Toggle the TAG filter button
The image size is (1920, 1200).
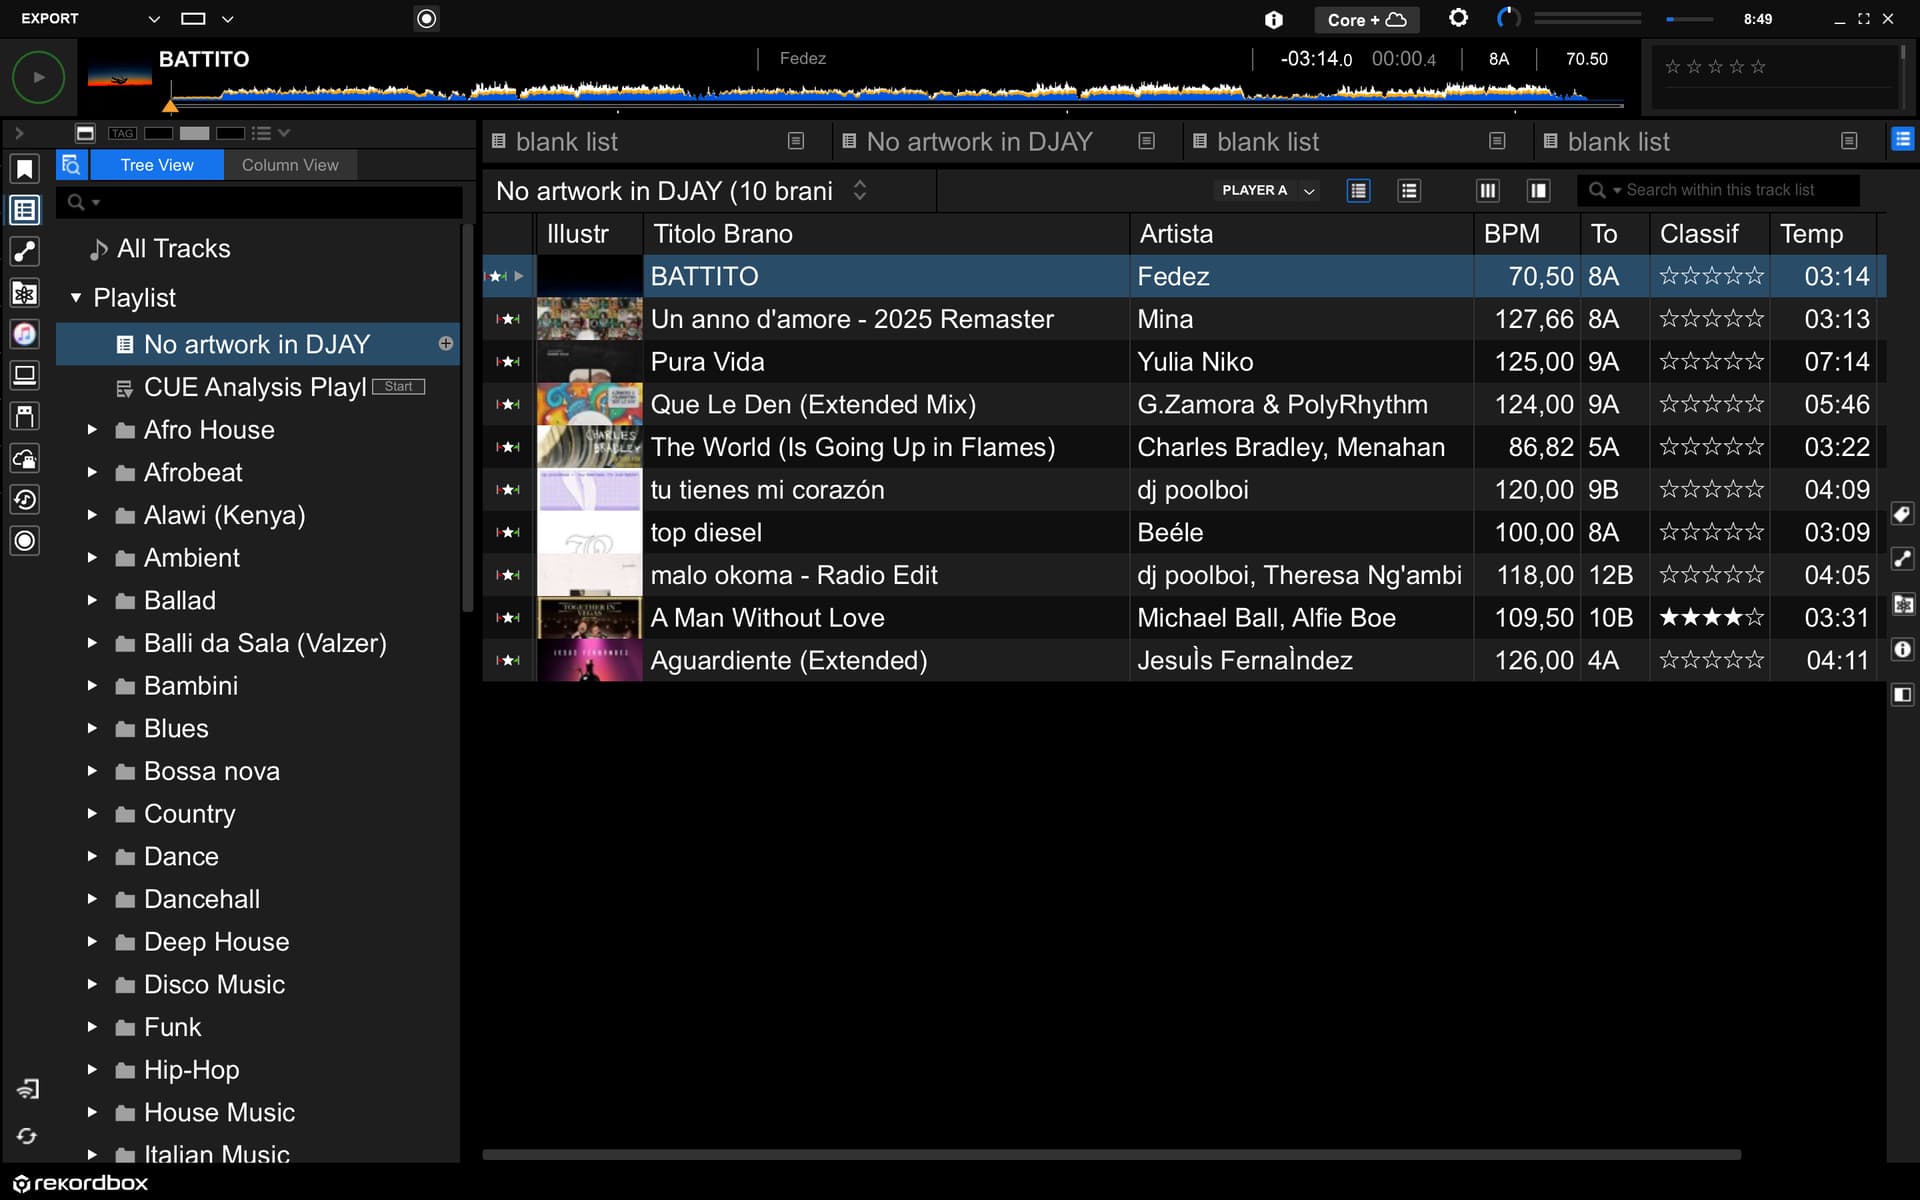122,133
